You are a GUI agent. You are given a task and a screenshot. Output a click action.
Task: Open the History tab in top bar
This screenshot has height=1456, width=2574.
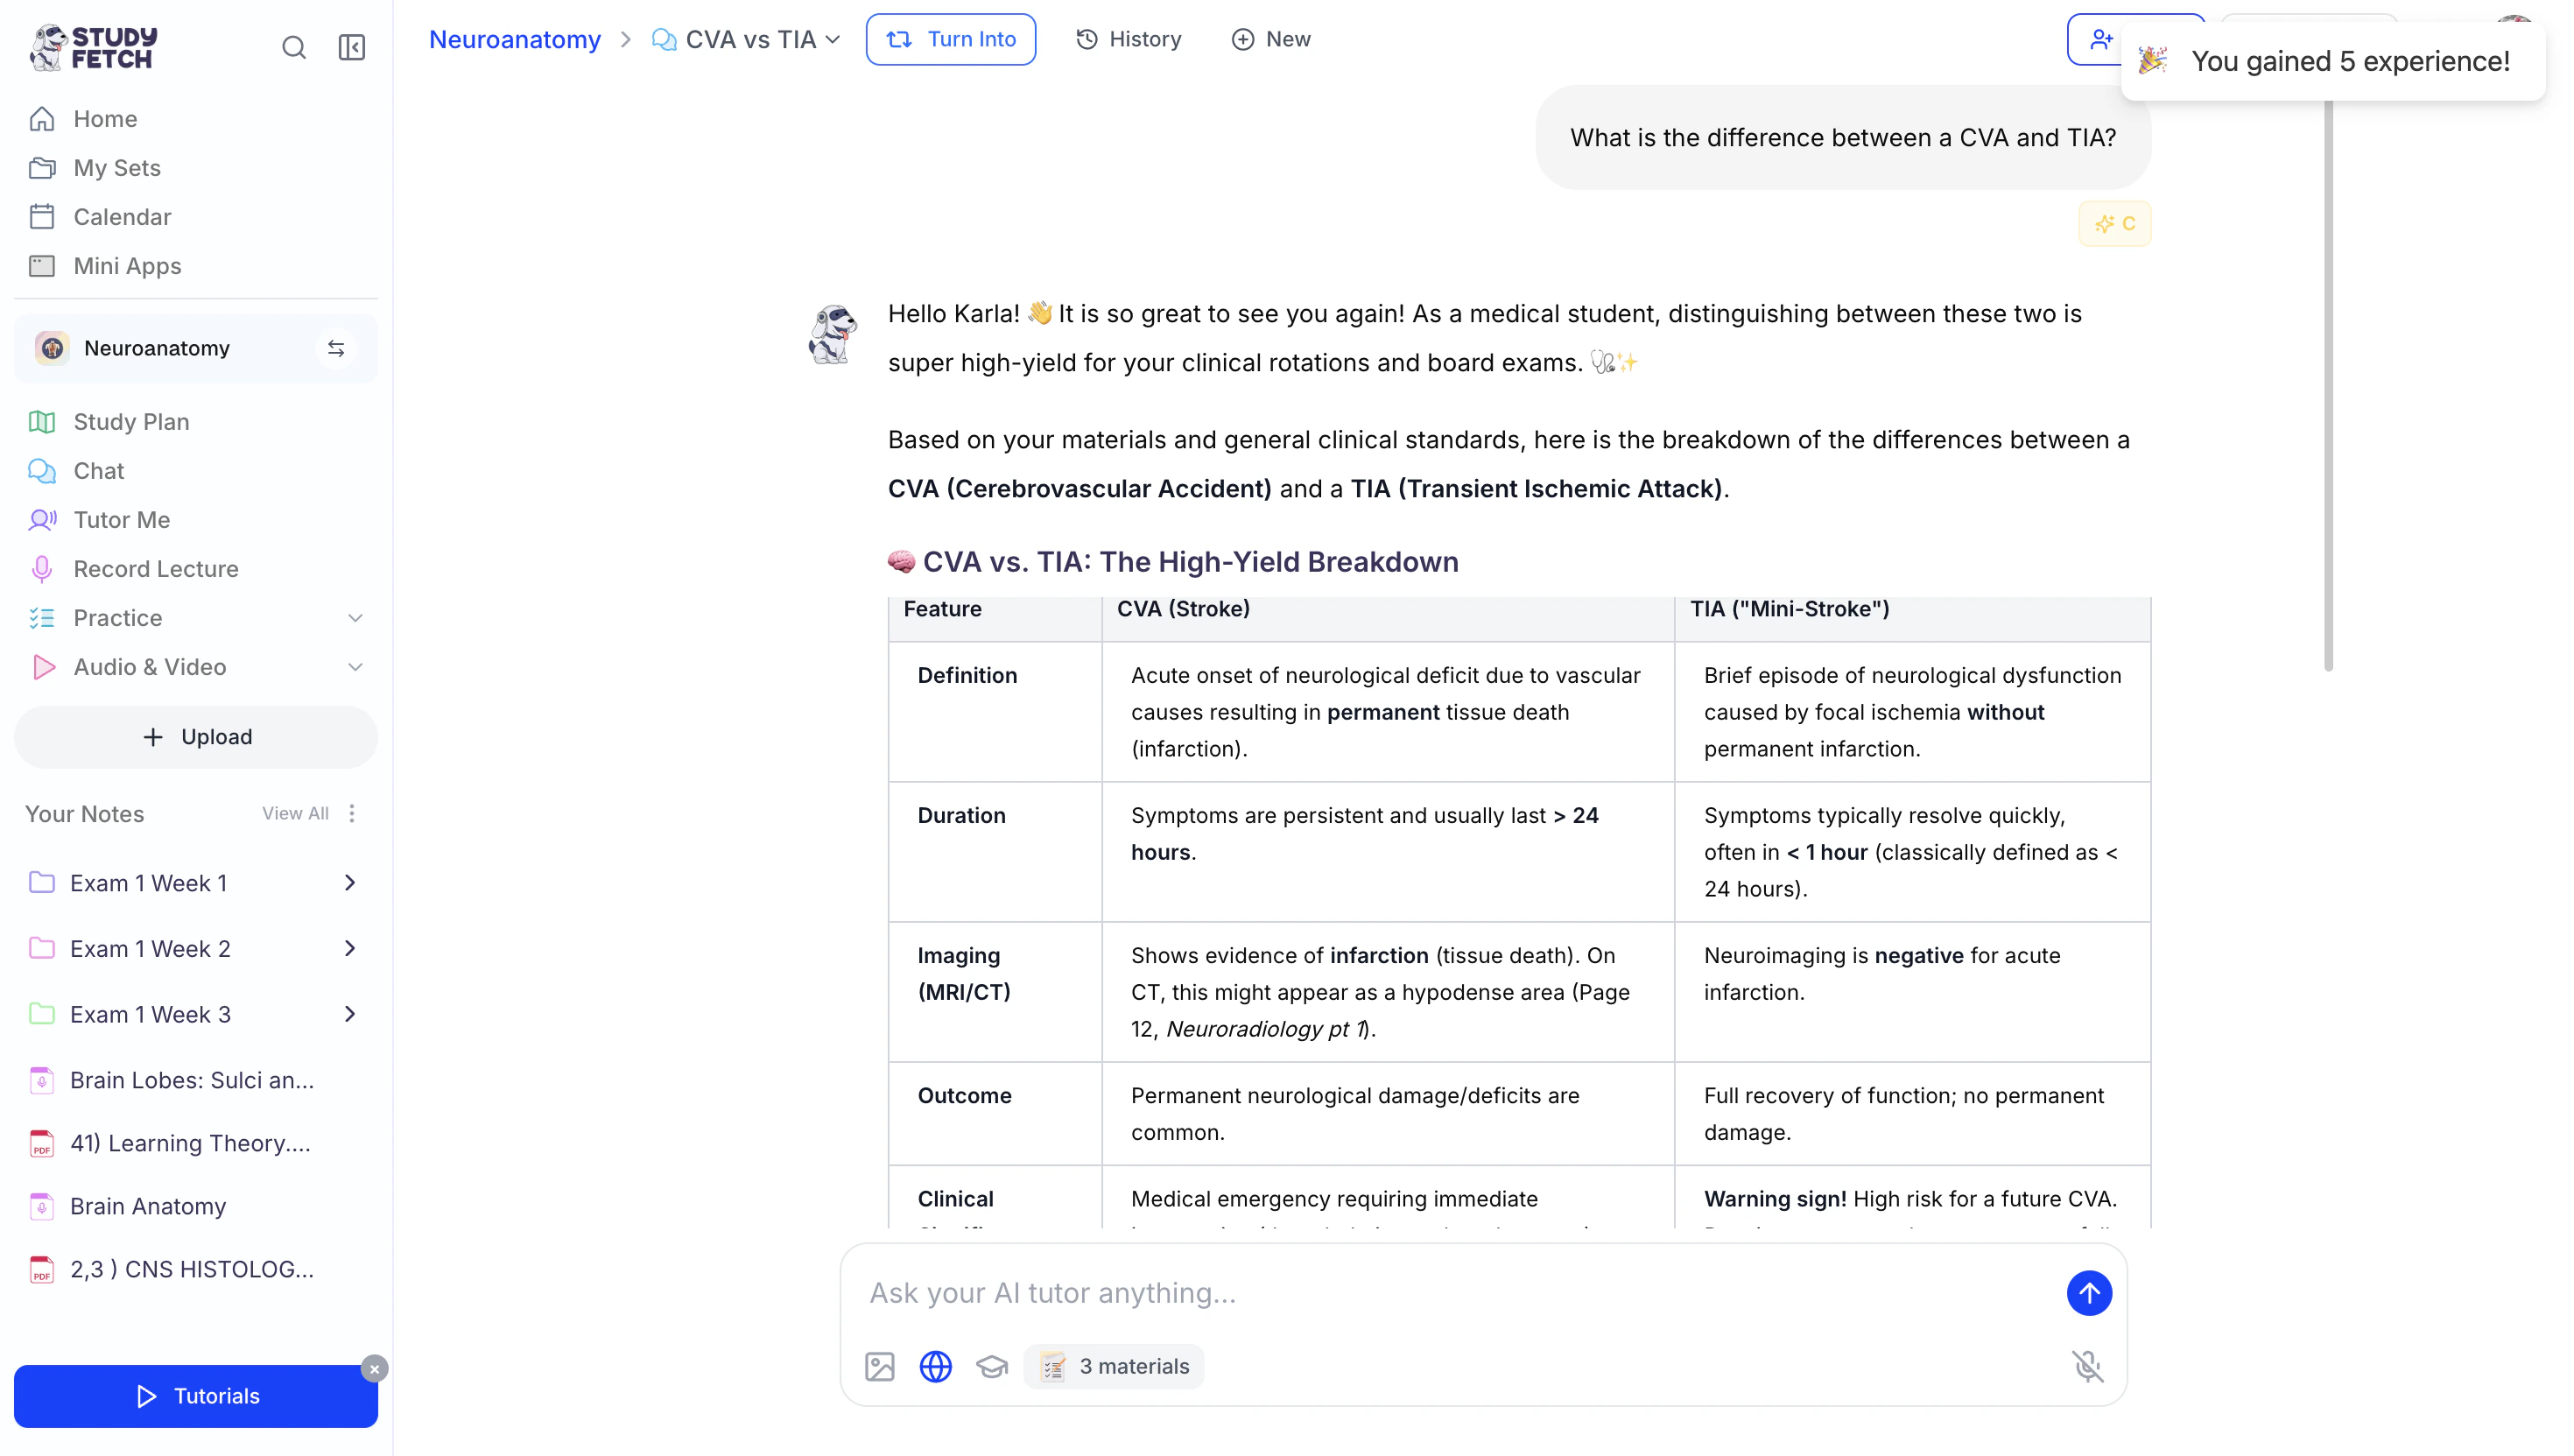click(x=1128, y=39)
